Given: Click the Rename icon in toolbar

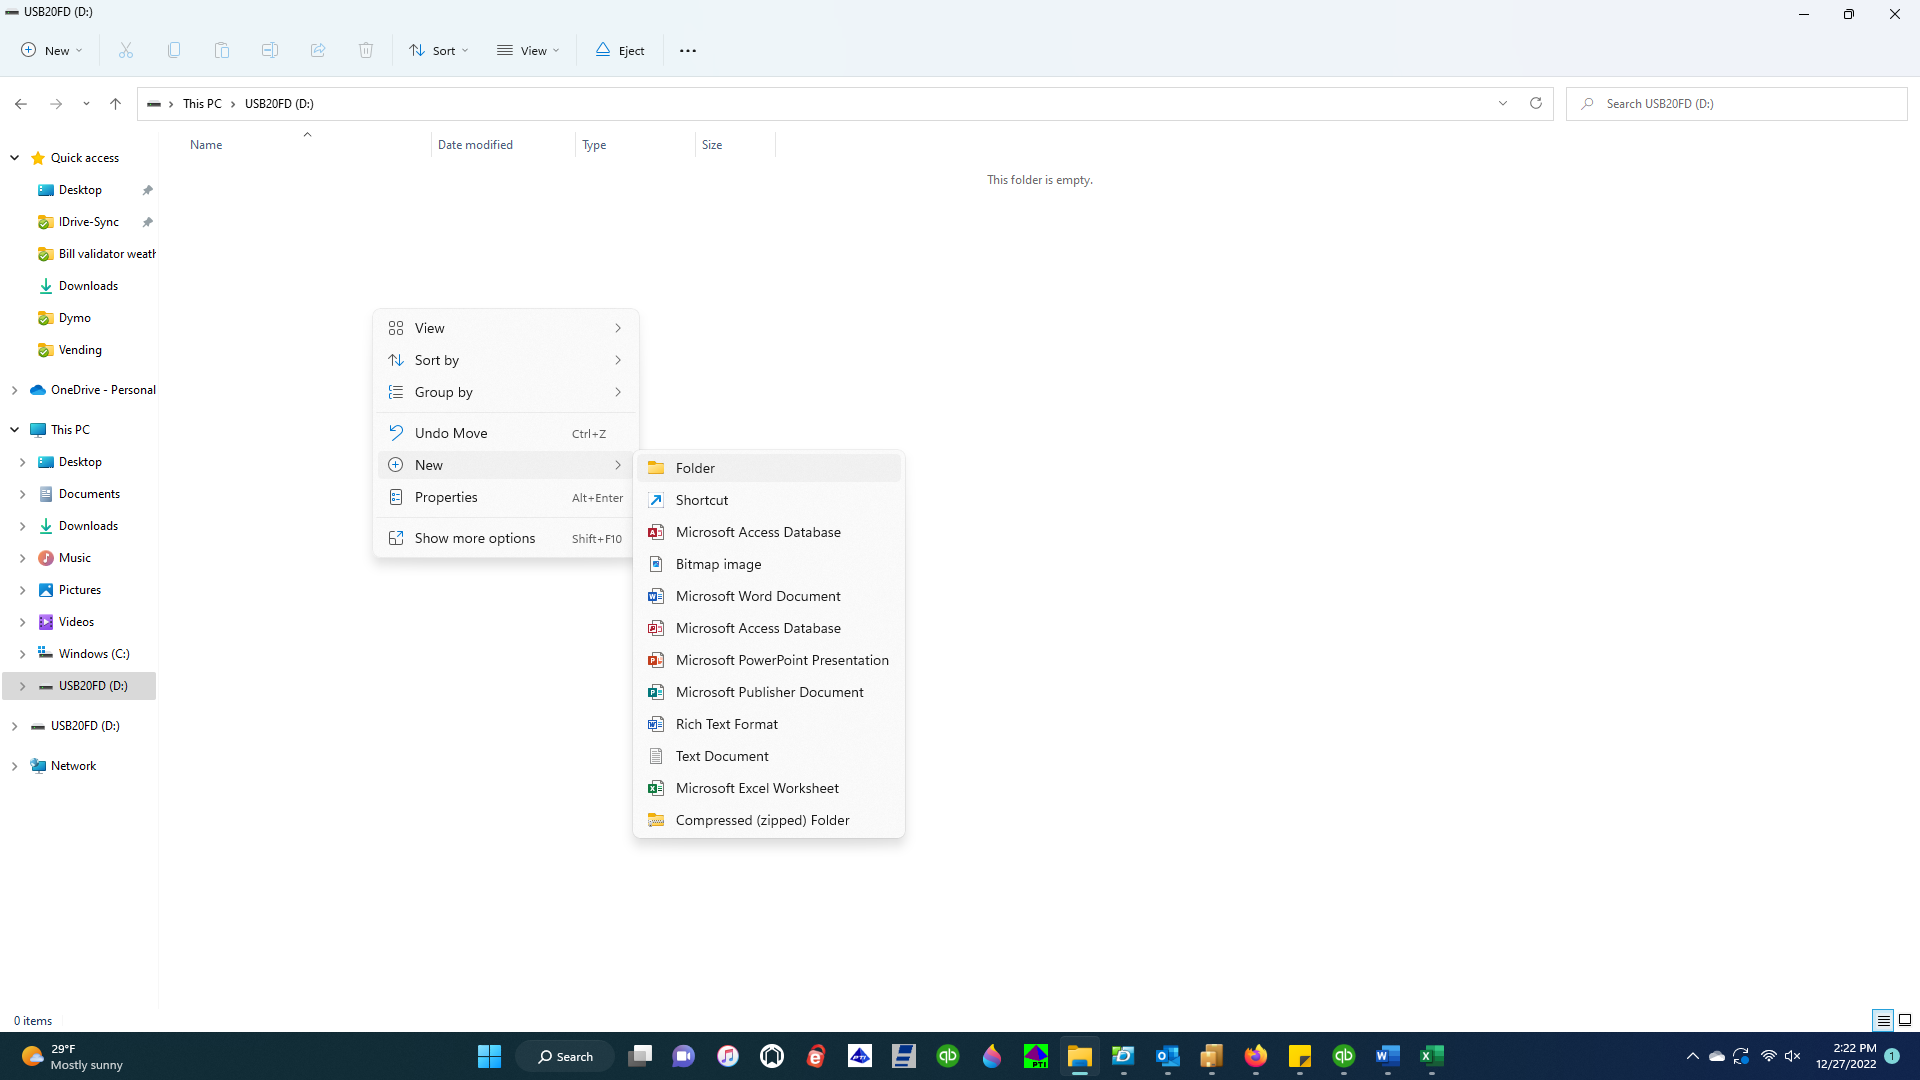Looking at the screenshot, I should [x=270, y=50].
